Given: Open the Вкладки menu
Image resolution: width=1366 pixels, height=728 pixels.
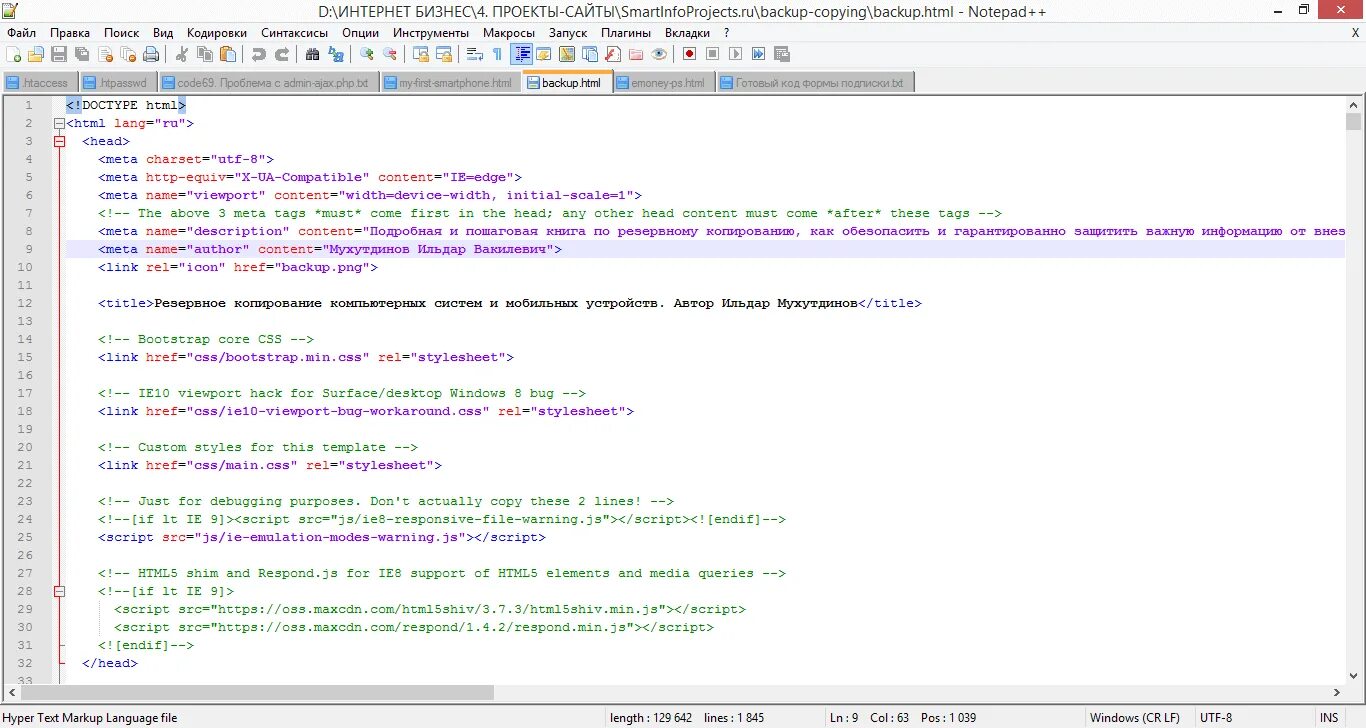Looking at the screenshot, I should click(687, 32).
